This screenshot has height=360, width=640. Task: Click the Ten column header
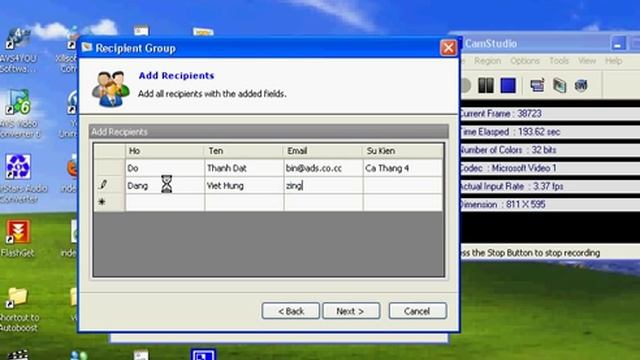tap(244, 151)
